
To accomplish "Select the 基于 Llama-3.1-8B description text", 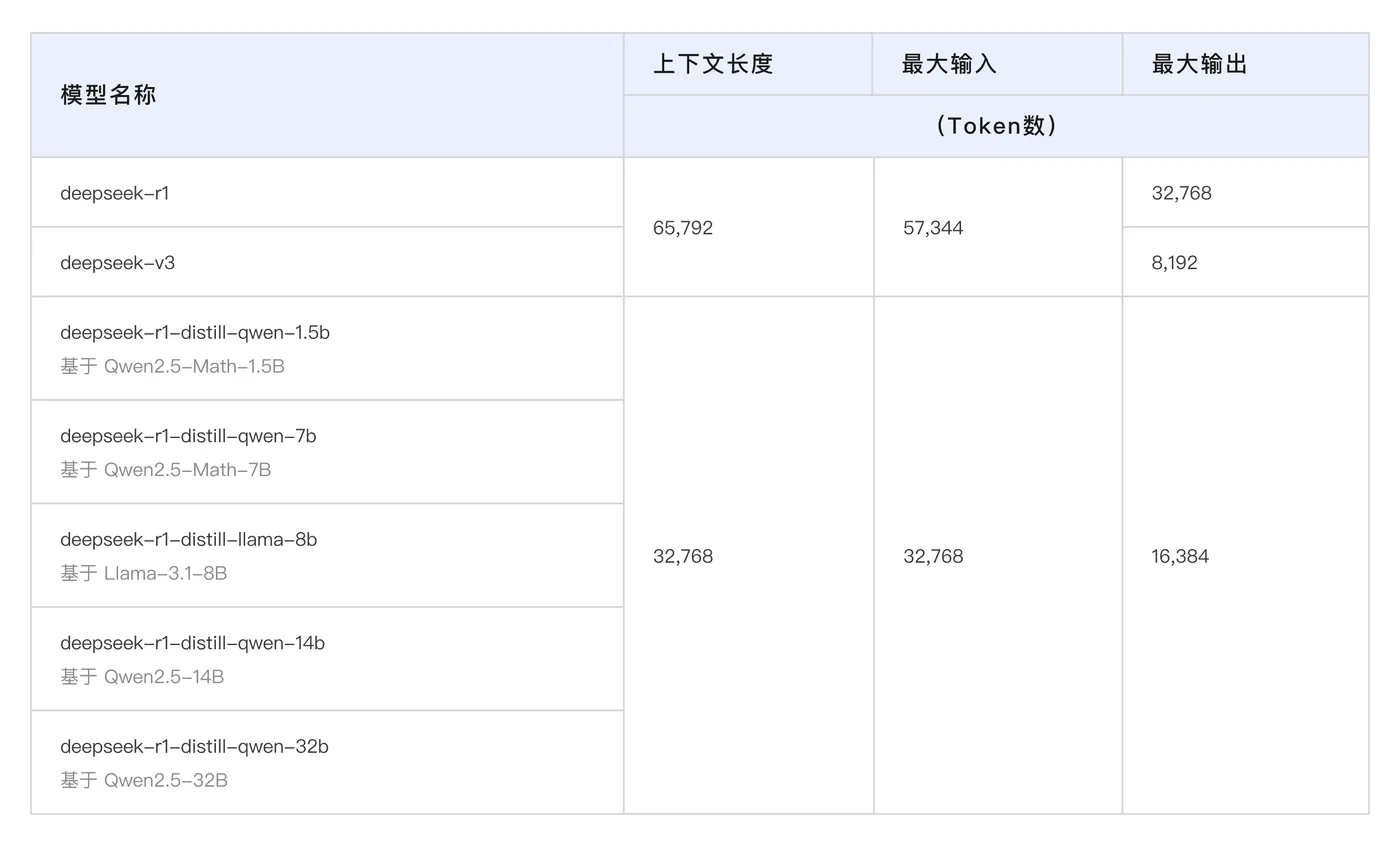I will click(x=144, y=574).
